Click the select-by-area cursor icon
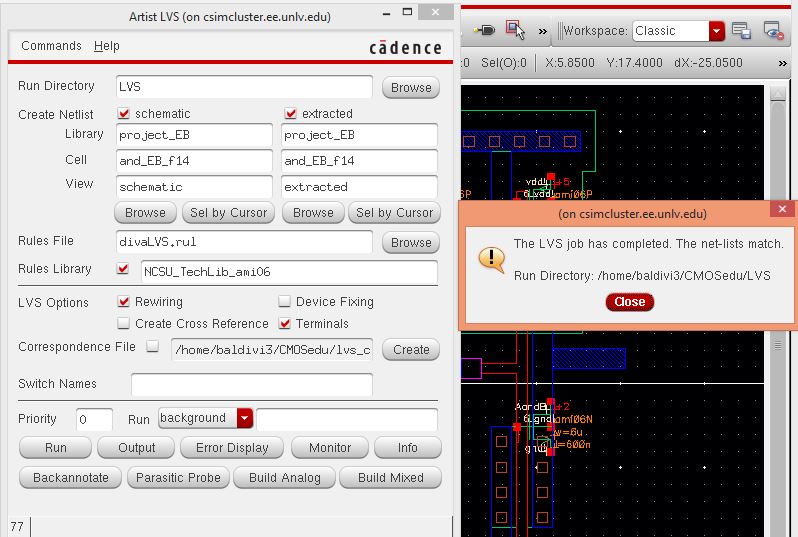The image size is (798, 537). [x=515, y=31]
